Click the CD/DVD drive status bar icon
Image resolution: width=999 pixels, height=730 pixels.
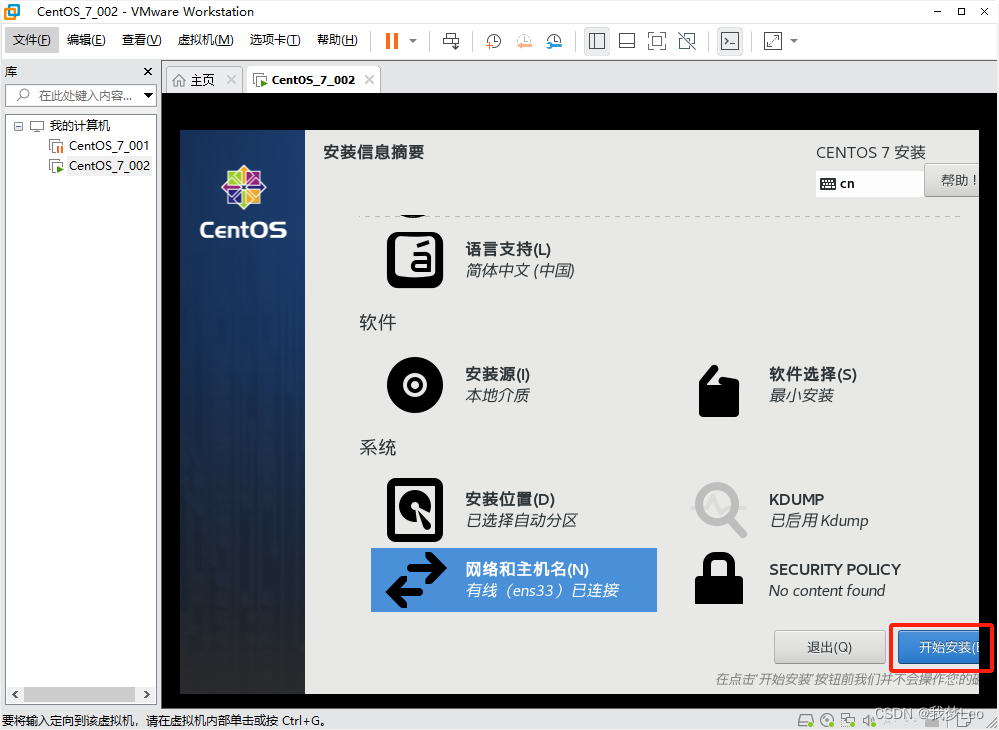[827, 721]
